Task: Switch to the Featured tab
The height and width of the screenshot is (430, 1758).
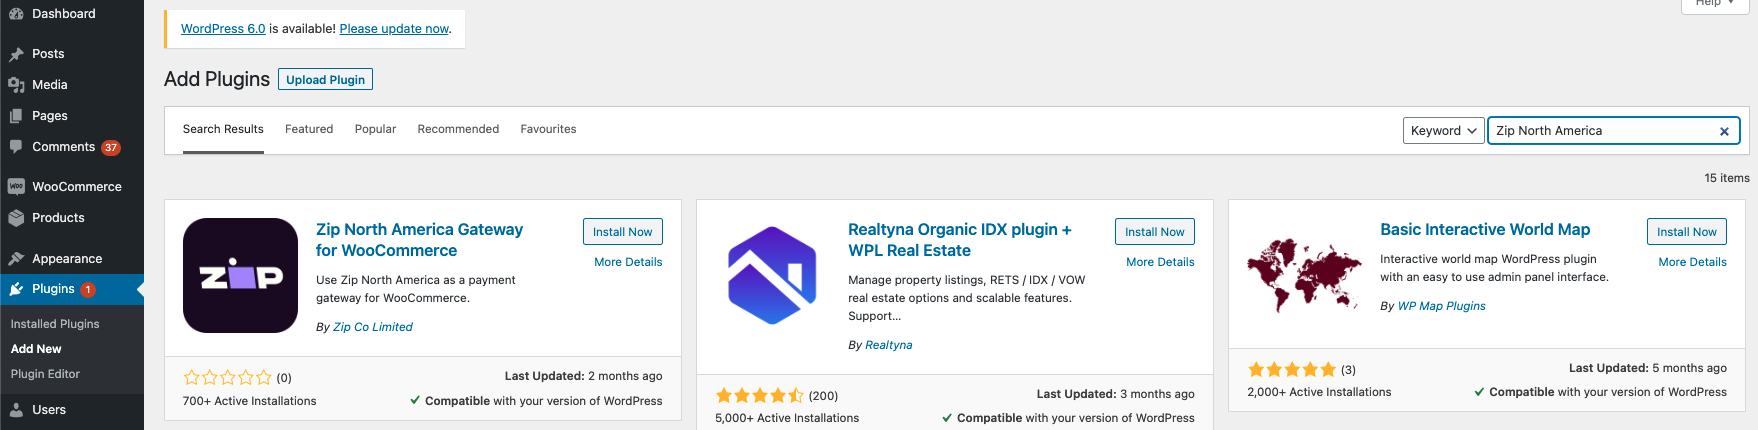Action: coord(309,129)
